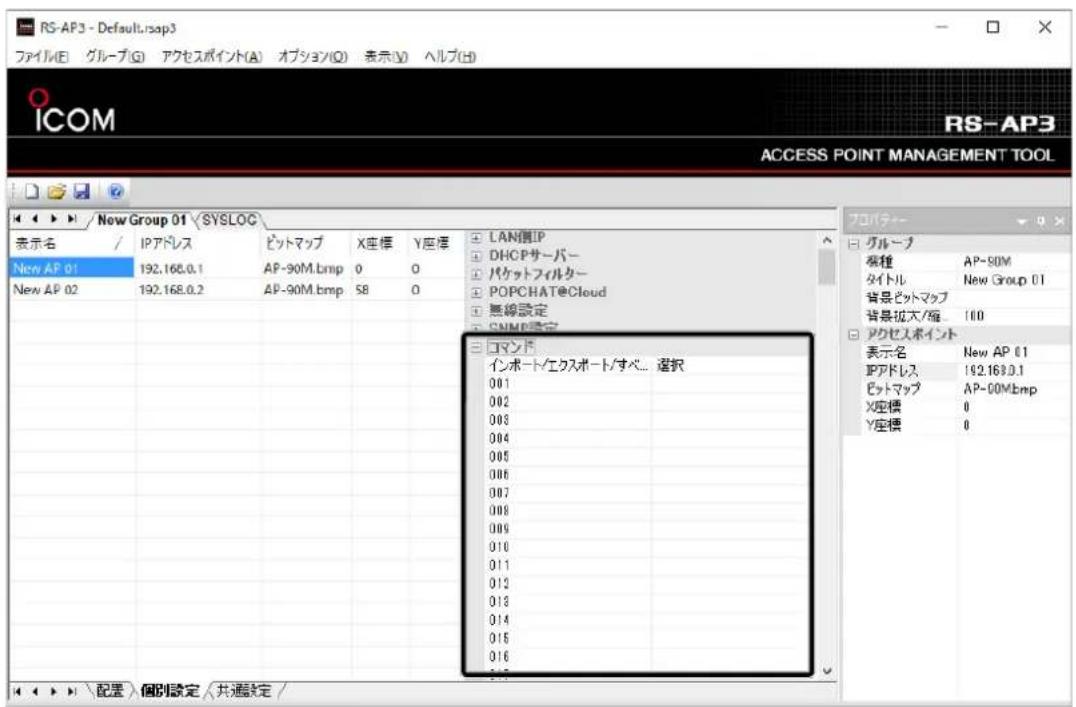Click scroll up arrow in settings list
The height and width of the screenshot is (707, 1076).
827,240
